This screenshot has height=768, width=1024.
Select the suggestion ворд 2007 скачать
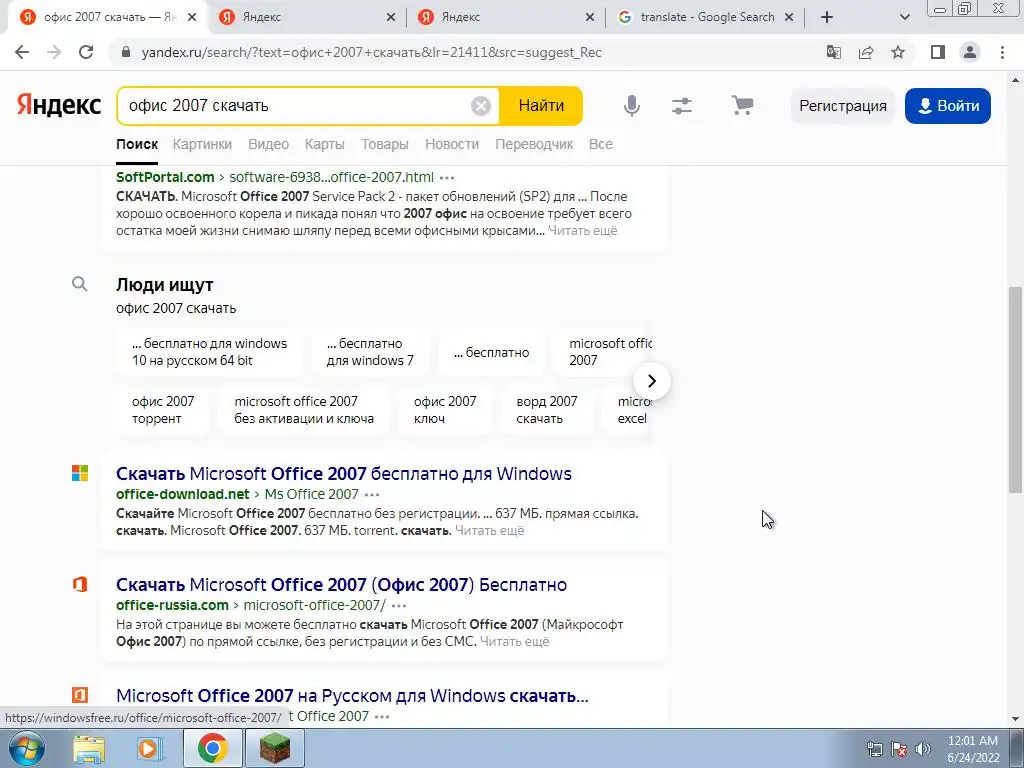(x=547, y=410)
